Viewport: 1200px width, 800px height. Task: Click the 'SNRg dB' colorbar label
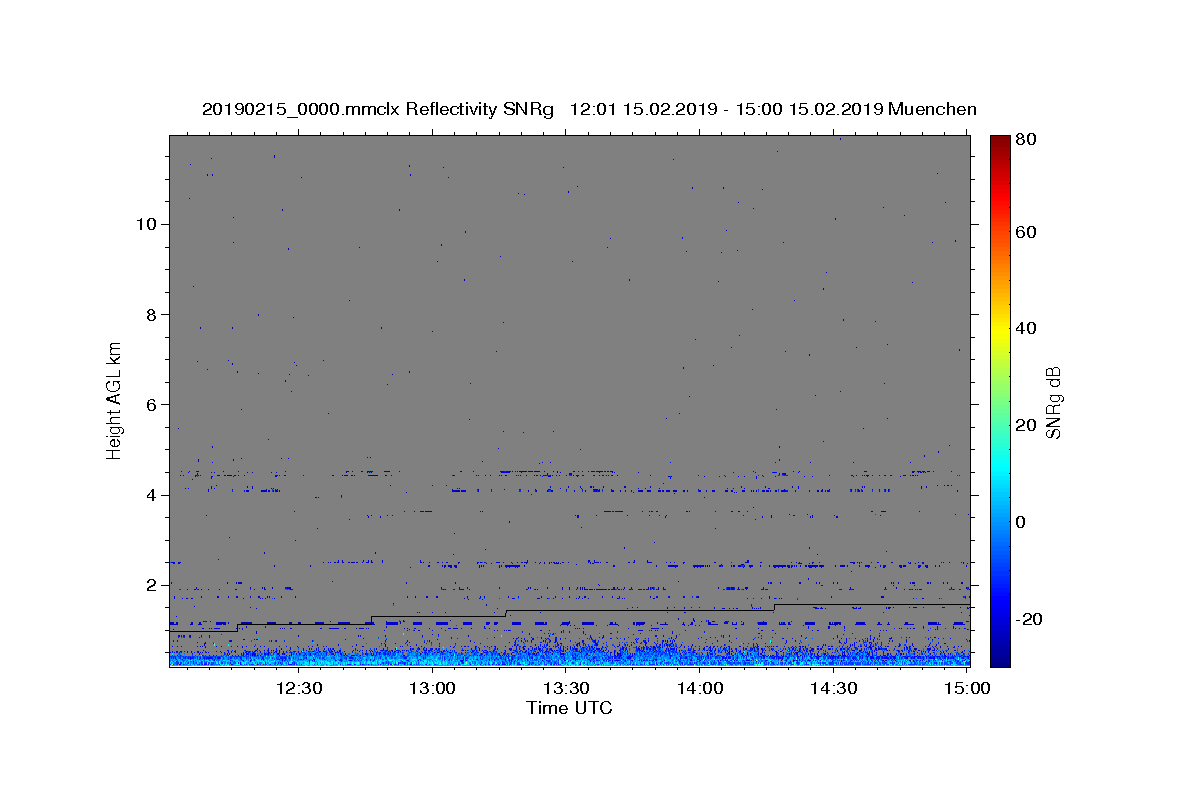[x=1052, y=402]
